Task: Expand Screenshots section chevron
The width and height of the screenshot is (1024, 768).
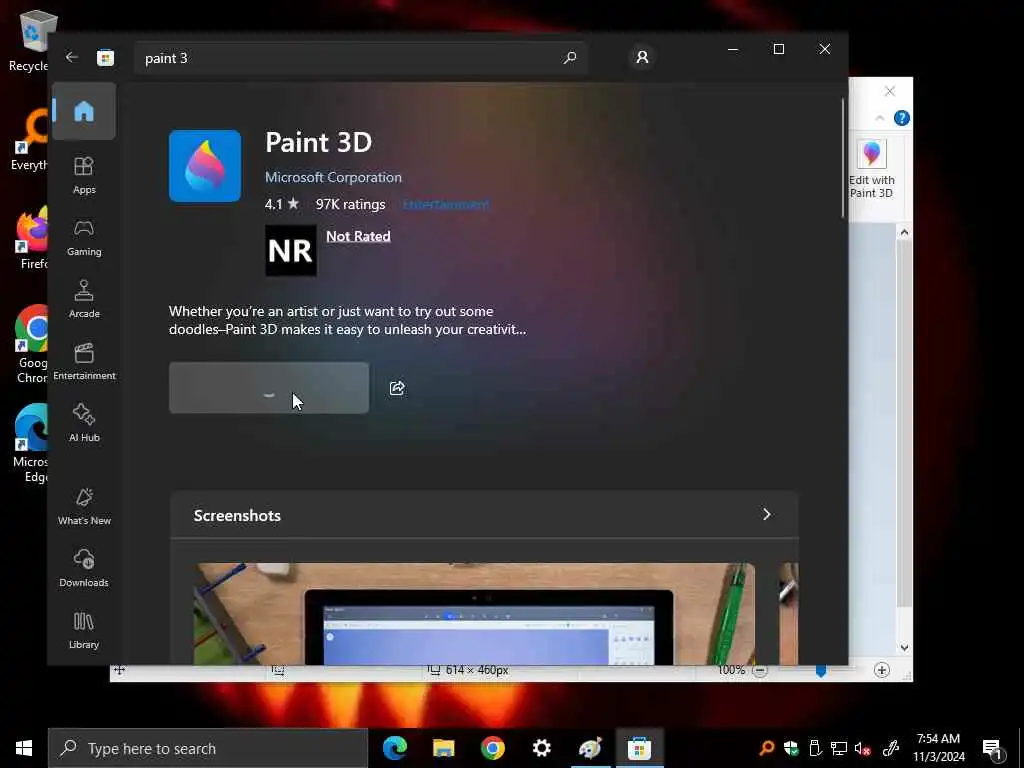Action: click(x=767, y=515)
